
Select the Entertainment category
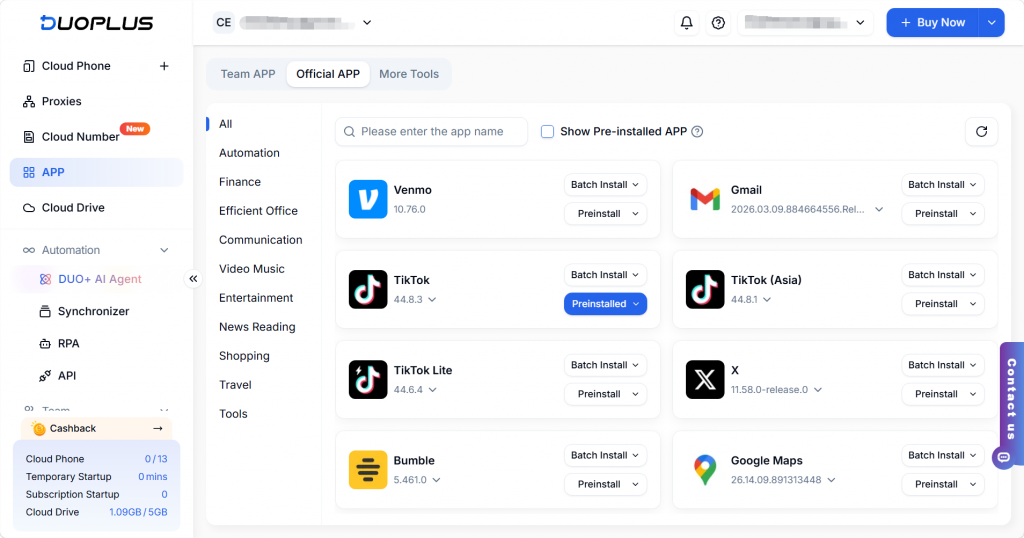(256, 298)
